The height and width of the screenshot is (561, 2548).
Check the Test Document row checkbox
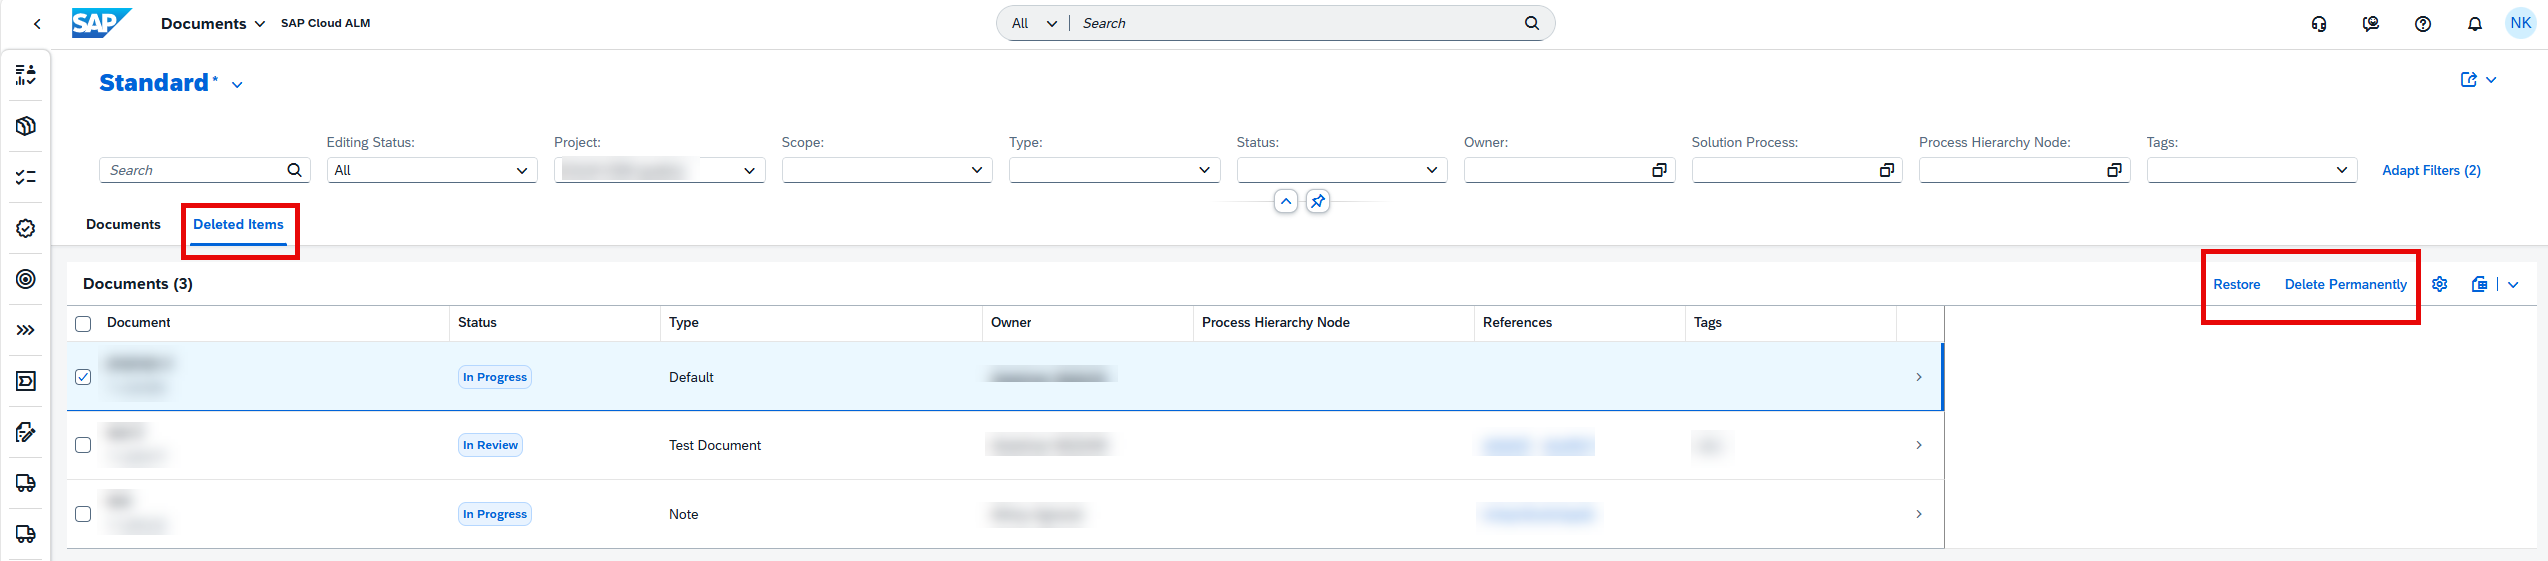pos(83,445)
